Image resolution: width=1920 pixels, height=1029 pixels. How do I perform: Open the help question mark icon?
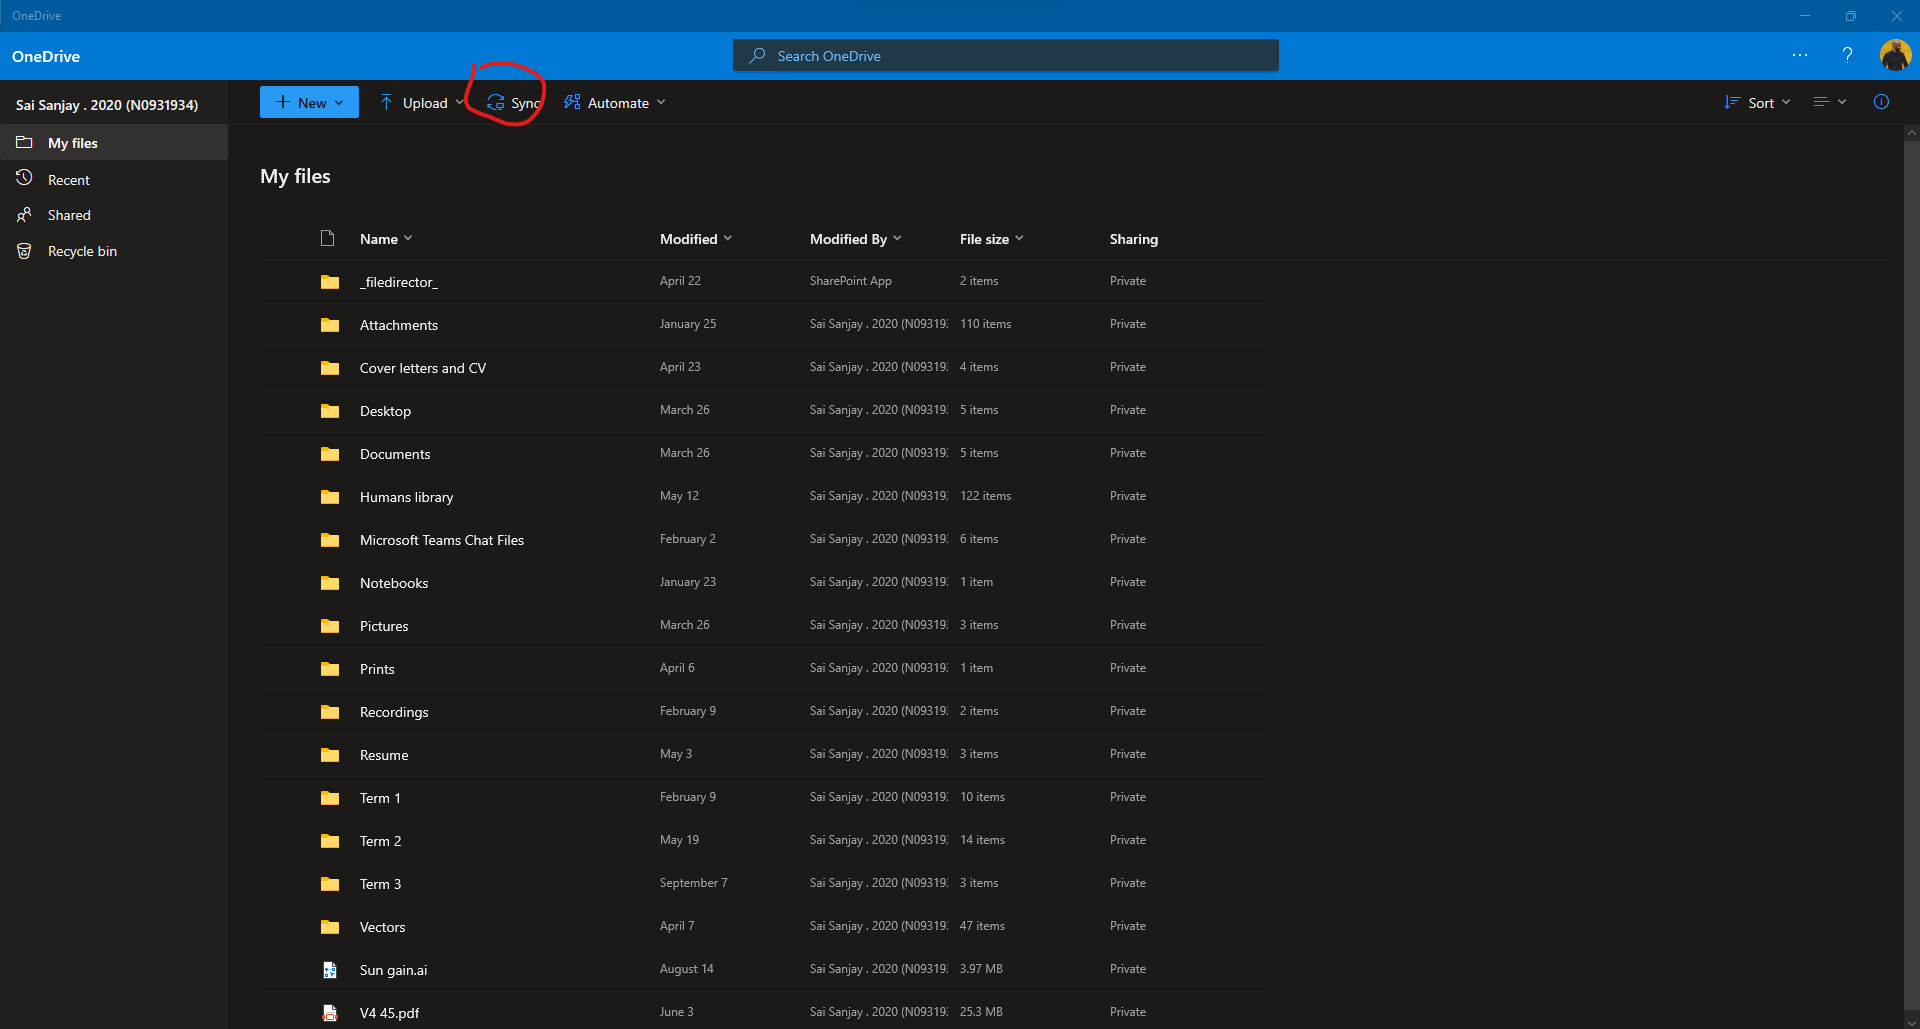pos(1847,55)
